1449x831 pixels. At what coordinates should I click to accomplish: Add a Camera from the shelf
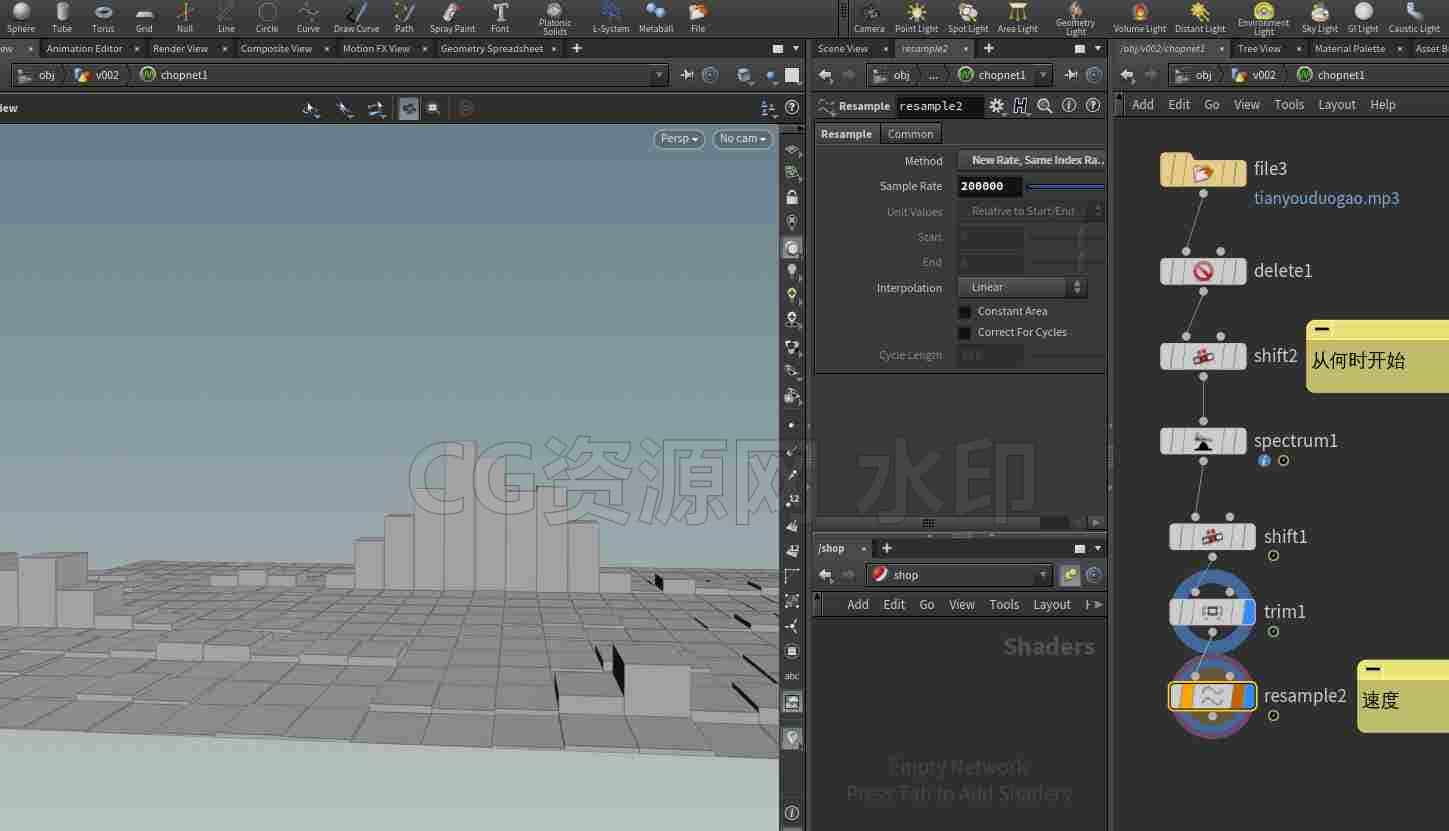click(x=869, y=17)
